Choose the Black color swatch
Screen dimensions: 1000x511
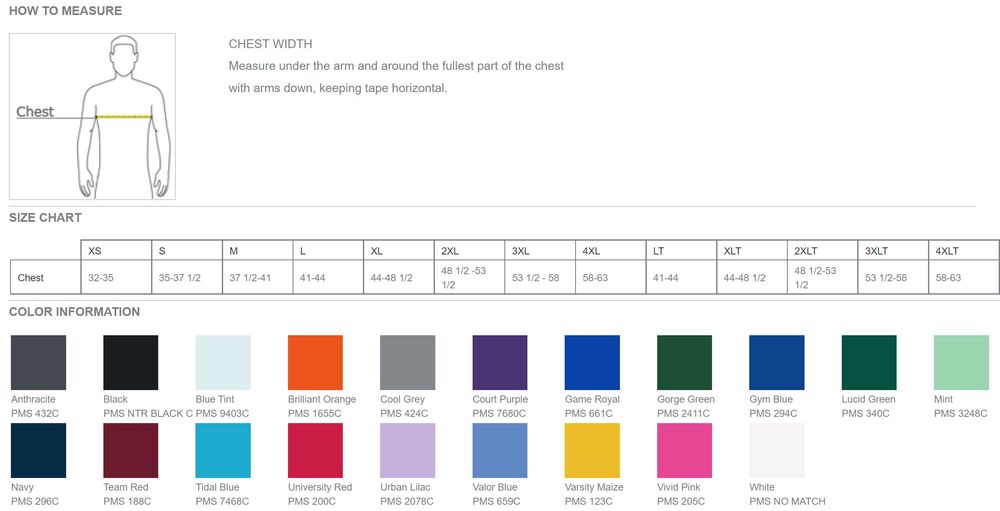click(x=130, y=362)
